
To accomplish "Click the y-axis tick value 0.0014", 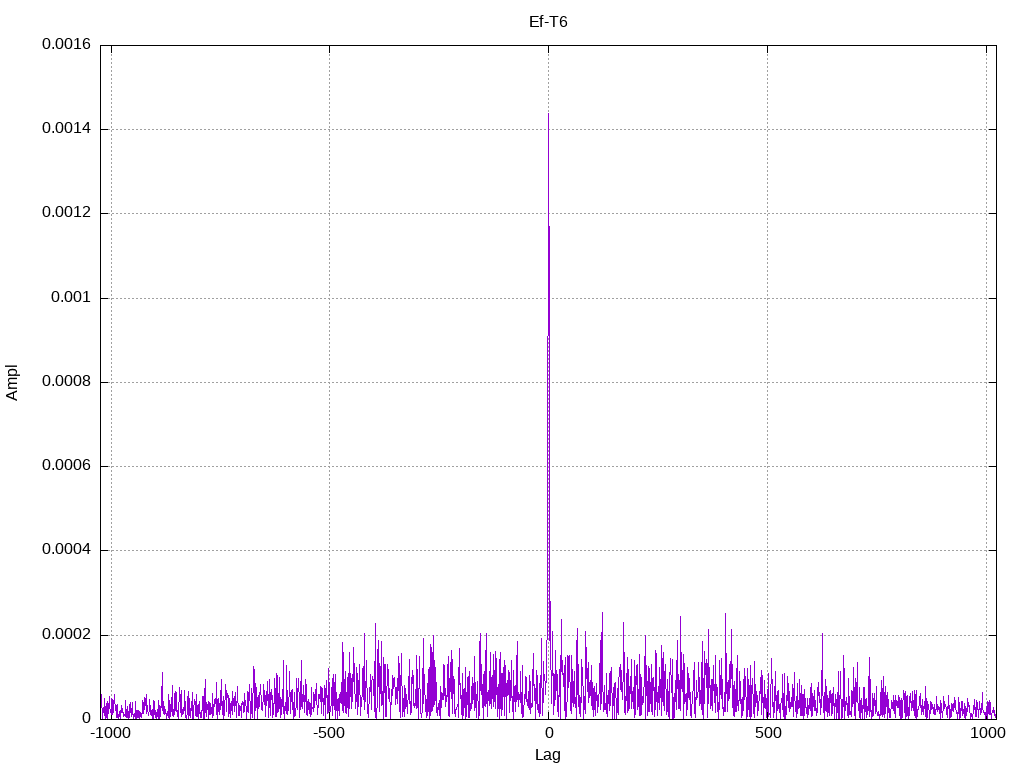I will [67, 128].
